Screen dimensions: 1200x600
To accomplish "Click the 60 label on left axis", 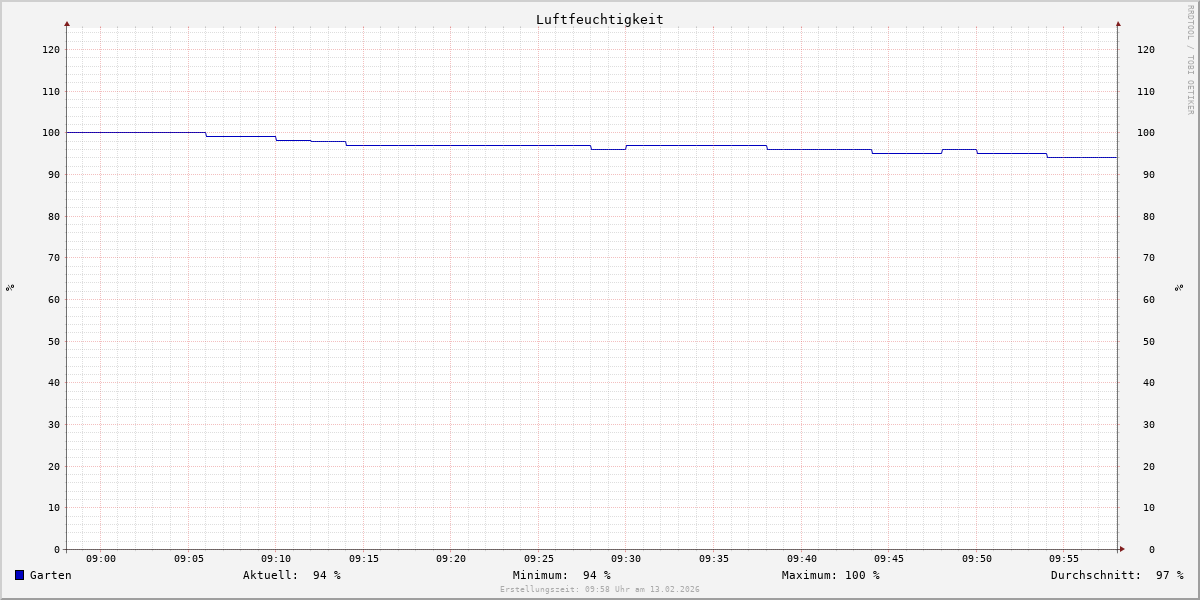I will click(54, 299).
